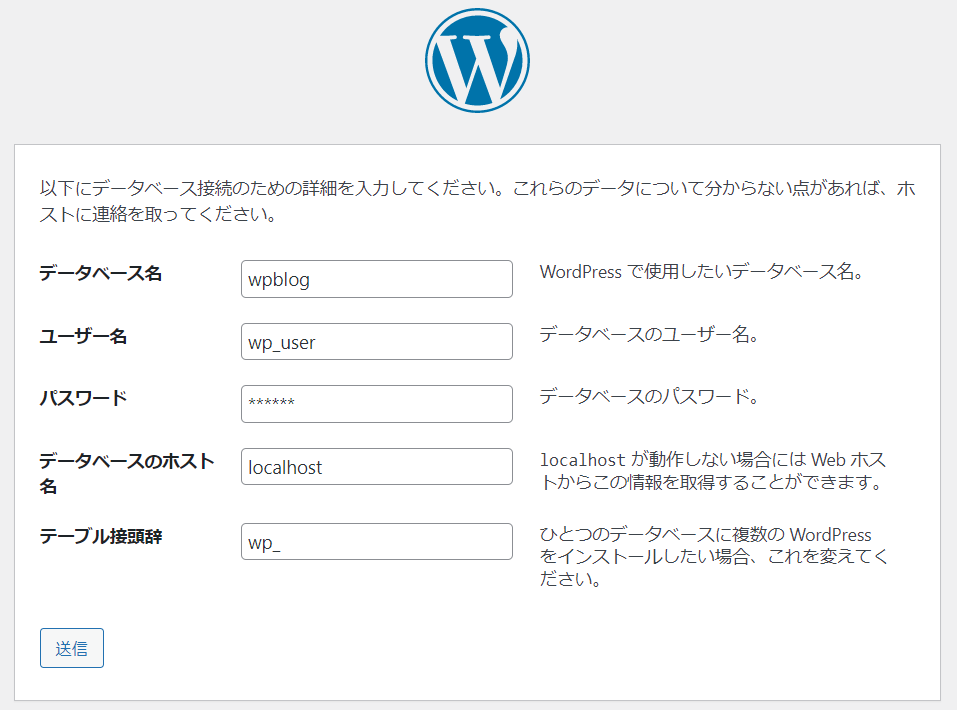Click inside the データベース名 field showing wpblog
The image size is (957, 710).
(x=376, y=278)
